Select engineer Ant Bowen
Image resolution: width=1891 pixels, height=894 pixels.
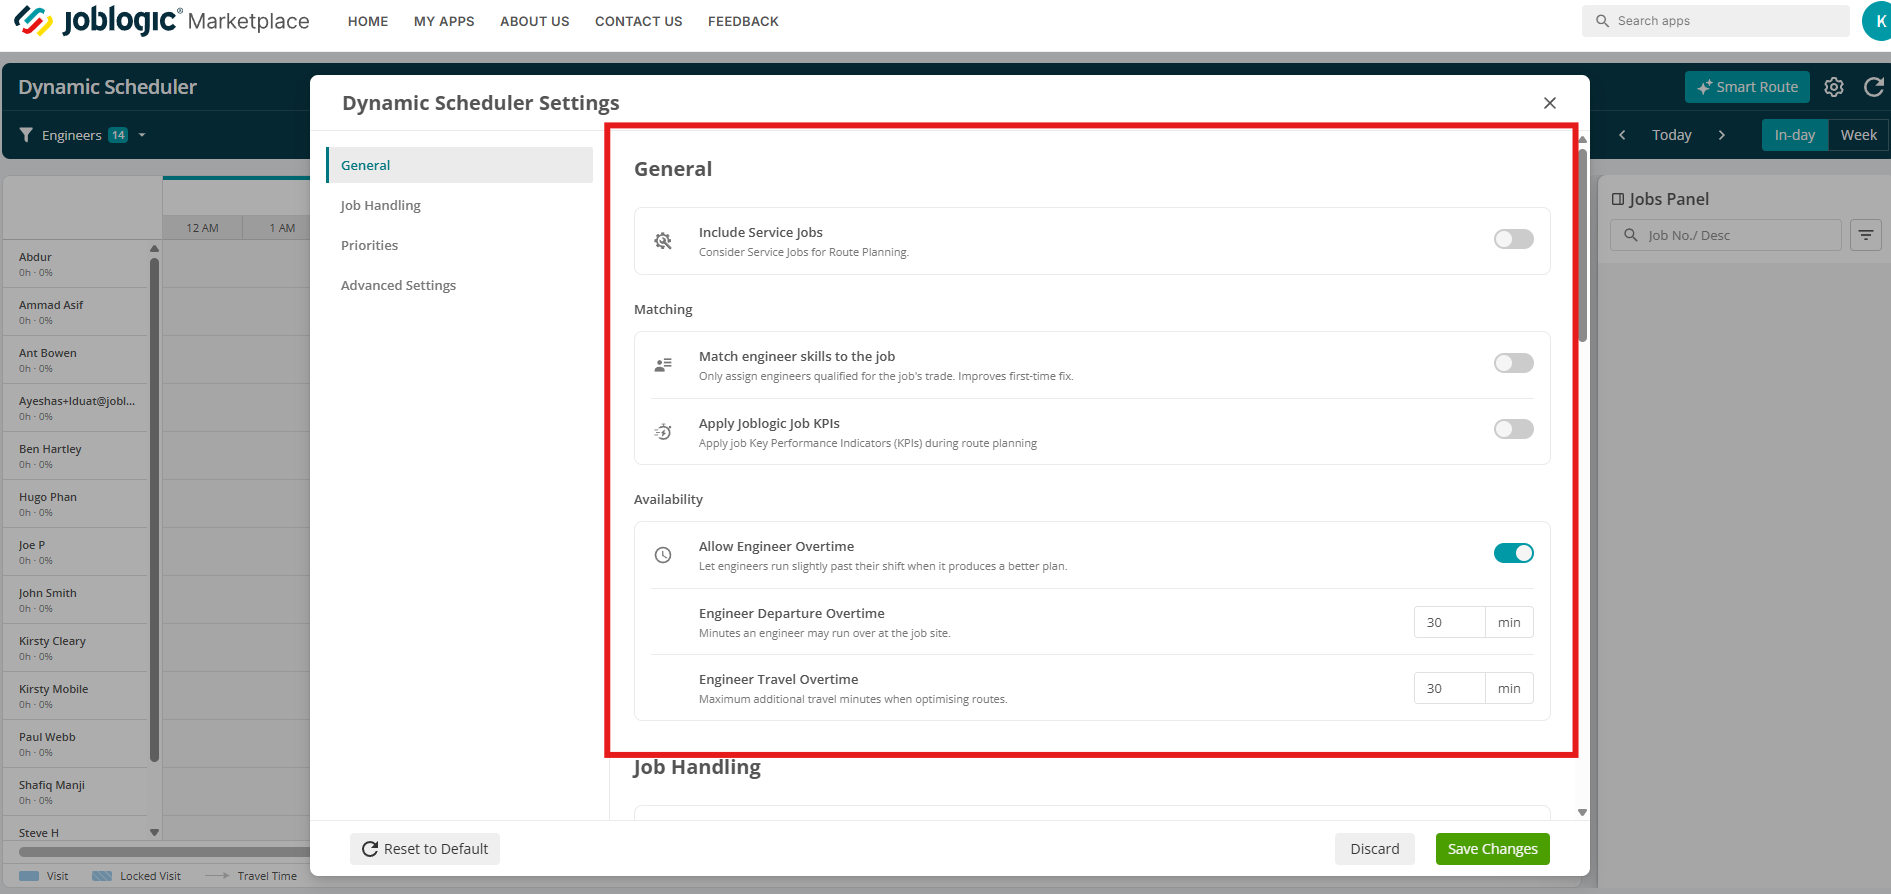click(x=75, y=360)
